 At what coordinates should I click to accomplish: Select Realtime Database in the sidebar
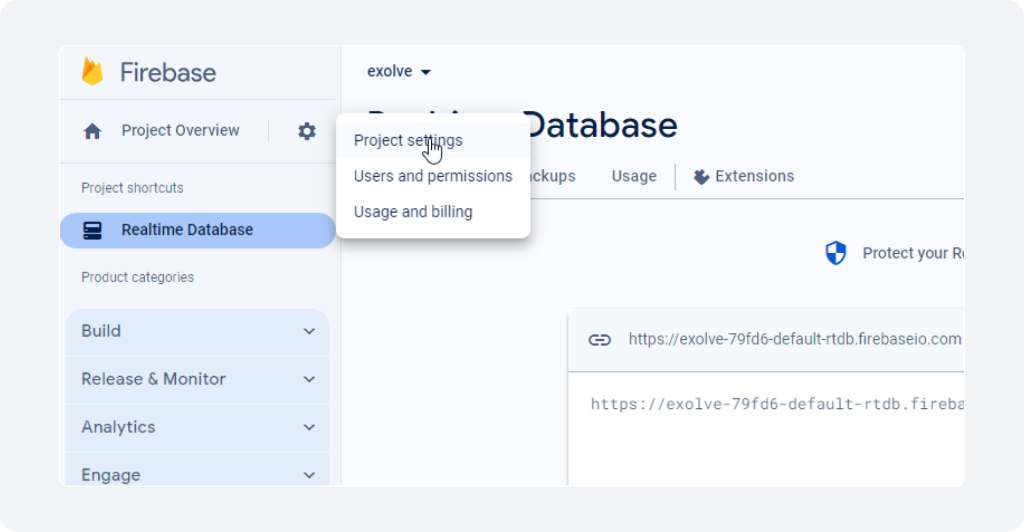pyautogui.click(x=197, y=230)
